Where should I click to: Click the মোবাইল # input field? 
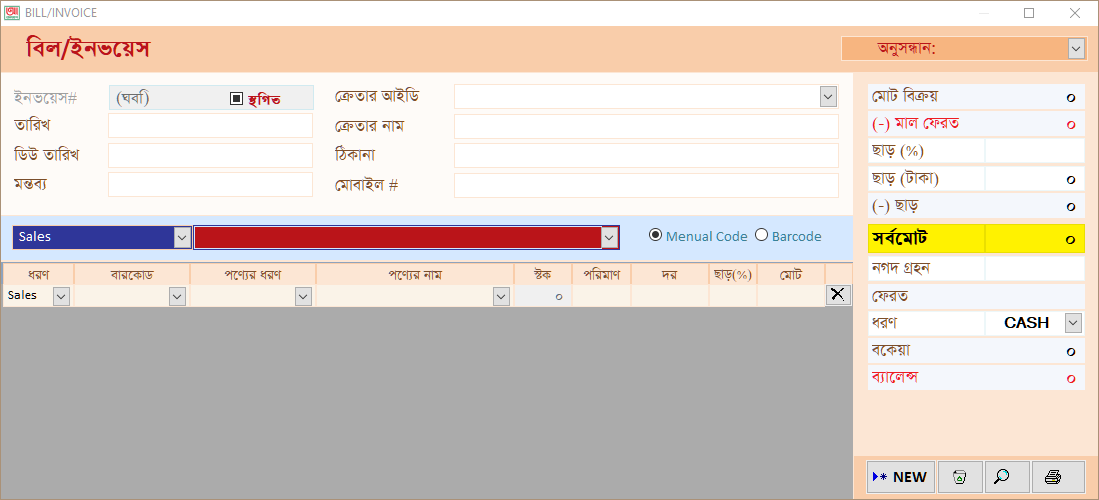coord(646,186)
